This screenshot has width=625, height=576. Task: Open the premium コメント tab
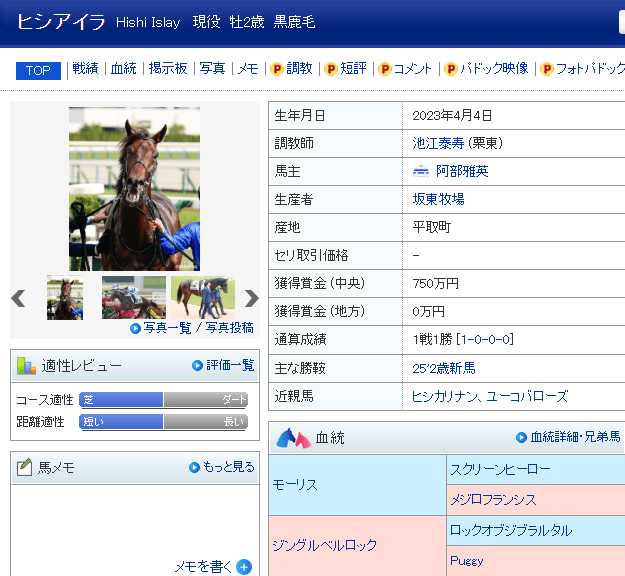coord(412,69)
